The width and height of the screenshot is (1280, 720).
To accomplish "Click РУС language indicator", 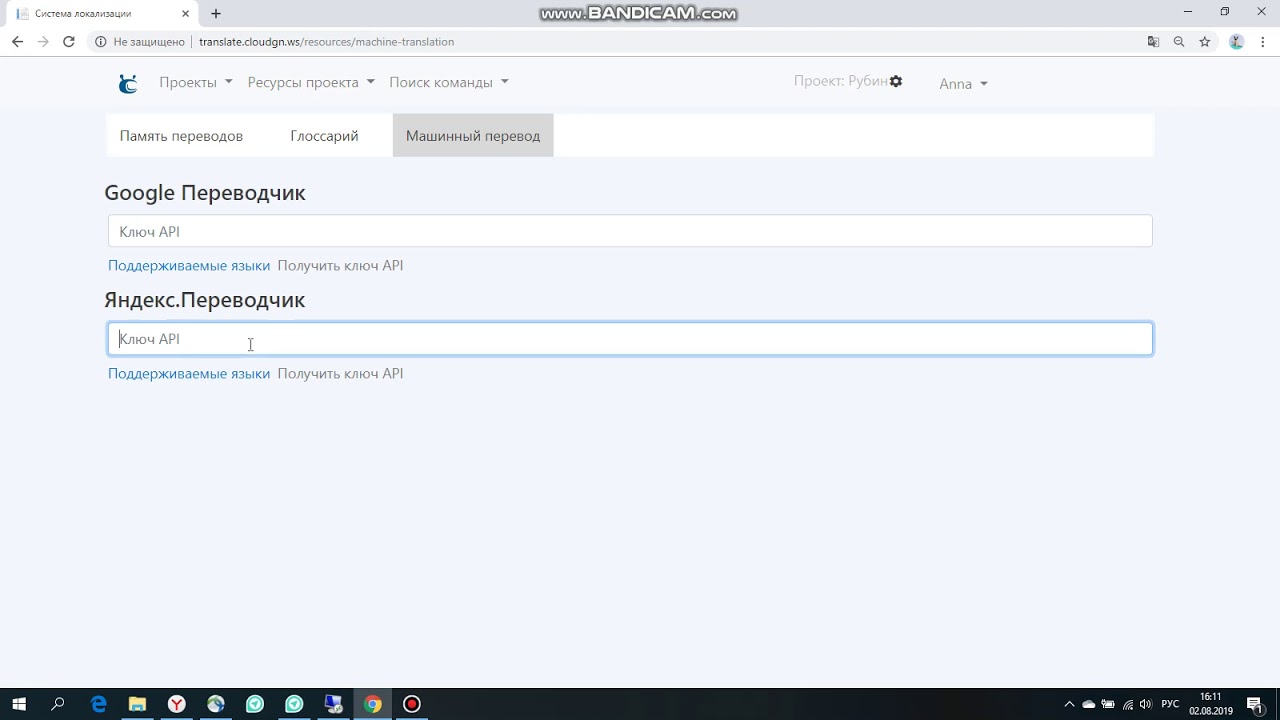I will pyautogui.click(x=1170, y=704).
